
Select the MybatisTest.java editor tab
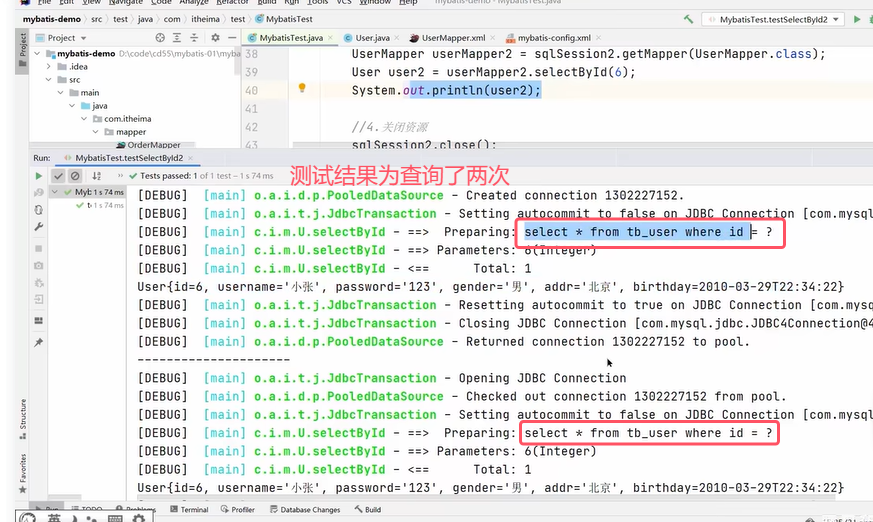291,38
